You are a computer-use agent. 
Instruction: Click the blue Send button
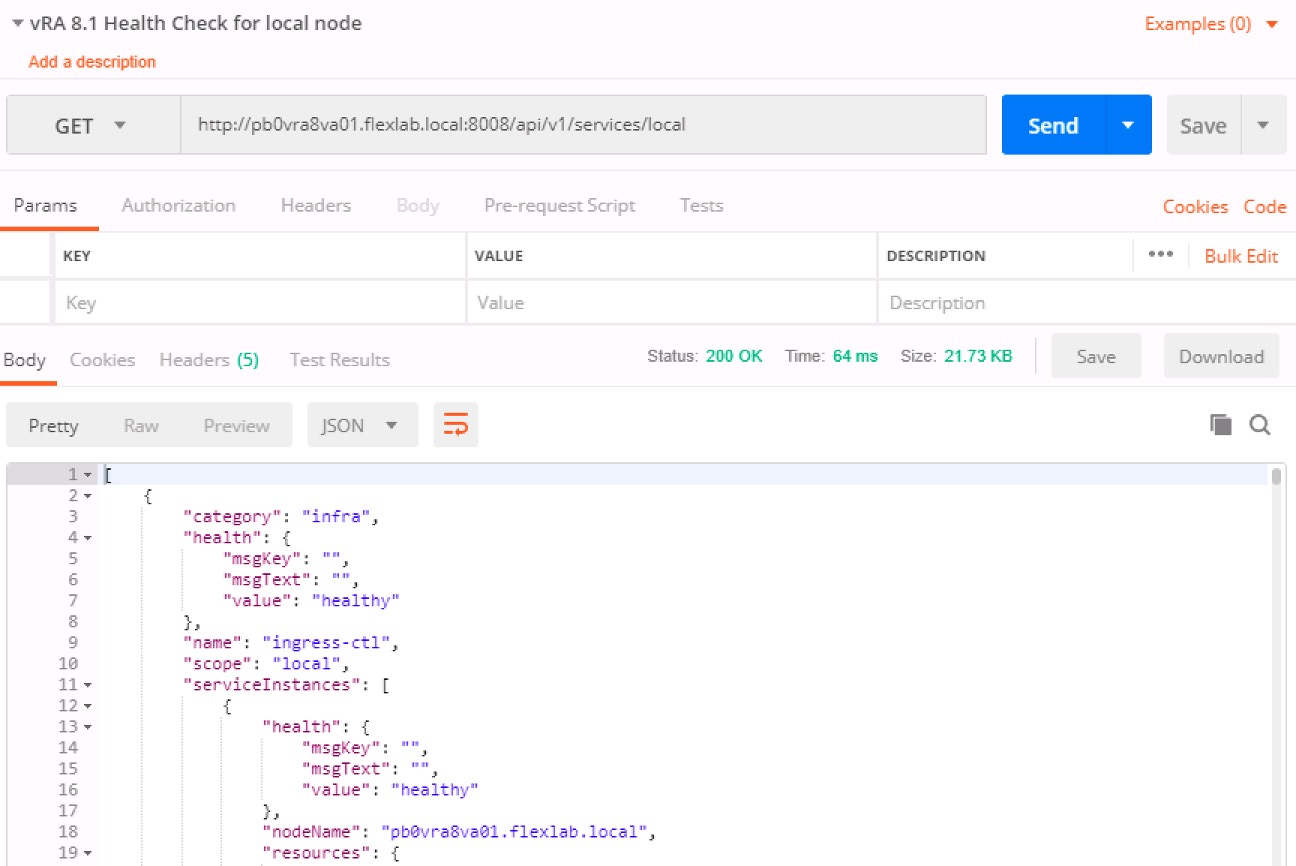(x=1053, y=125)
